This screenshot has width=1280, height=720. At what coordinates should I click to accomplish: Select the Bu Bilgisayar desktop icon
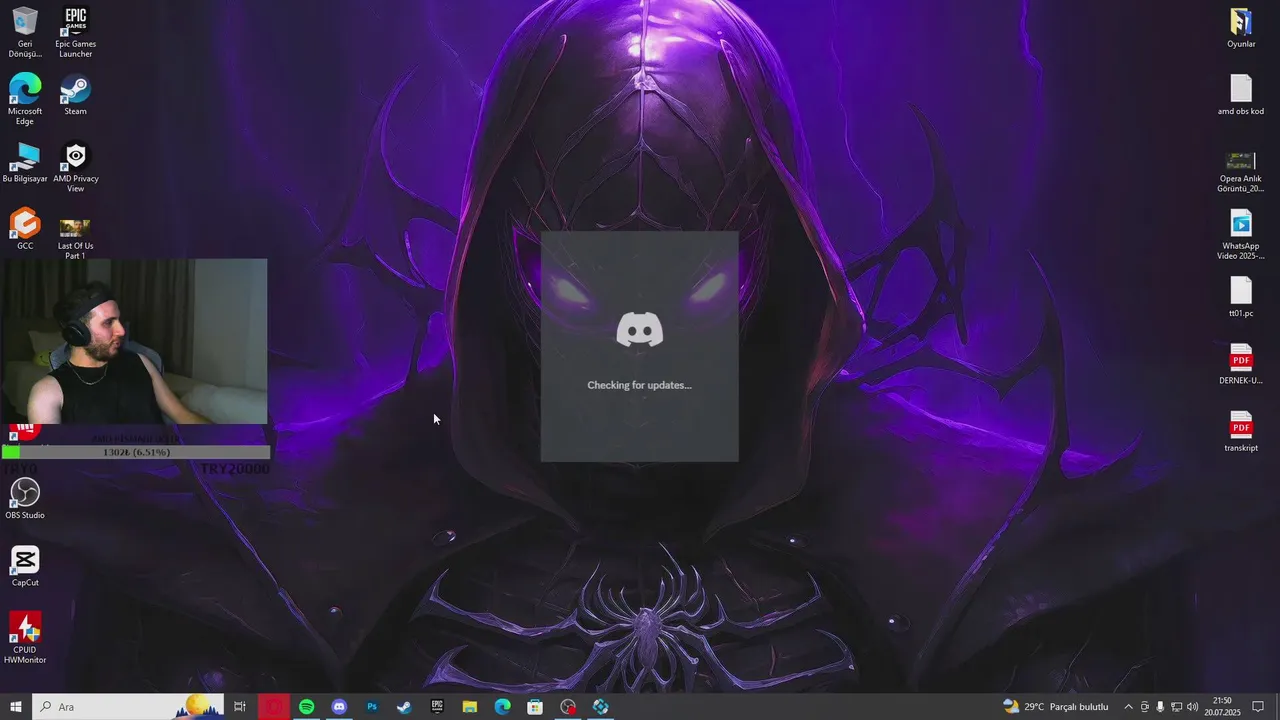pos(25,162)
